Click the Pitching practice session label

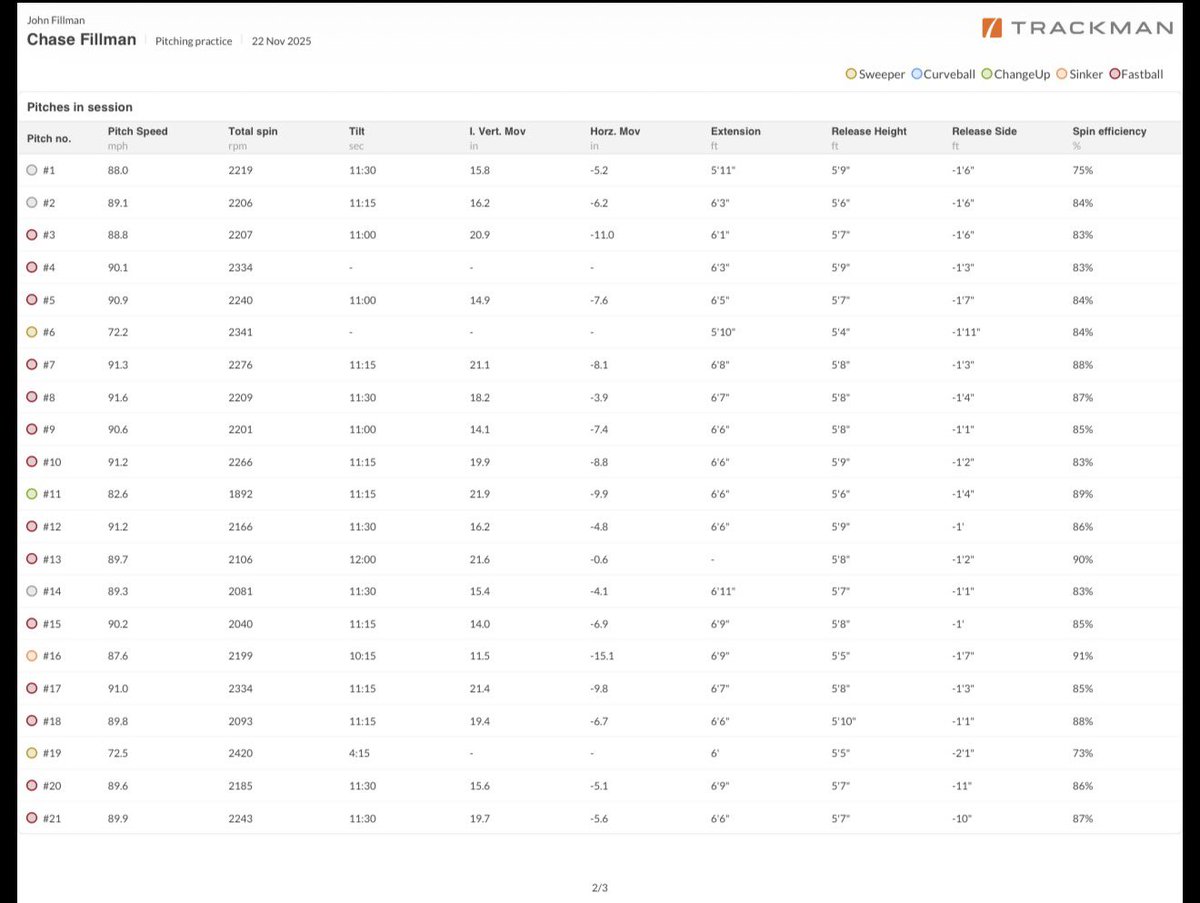pos(194,41)
